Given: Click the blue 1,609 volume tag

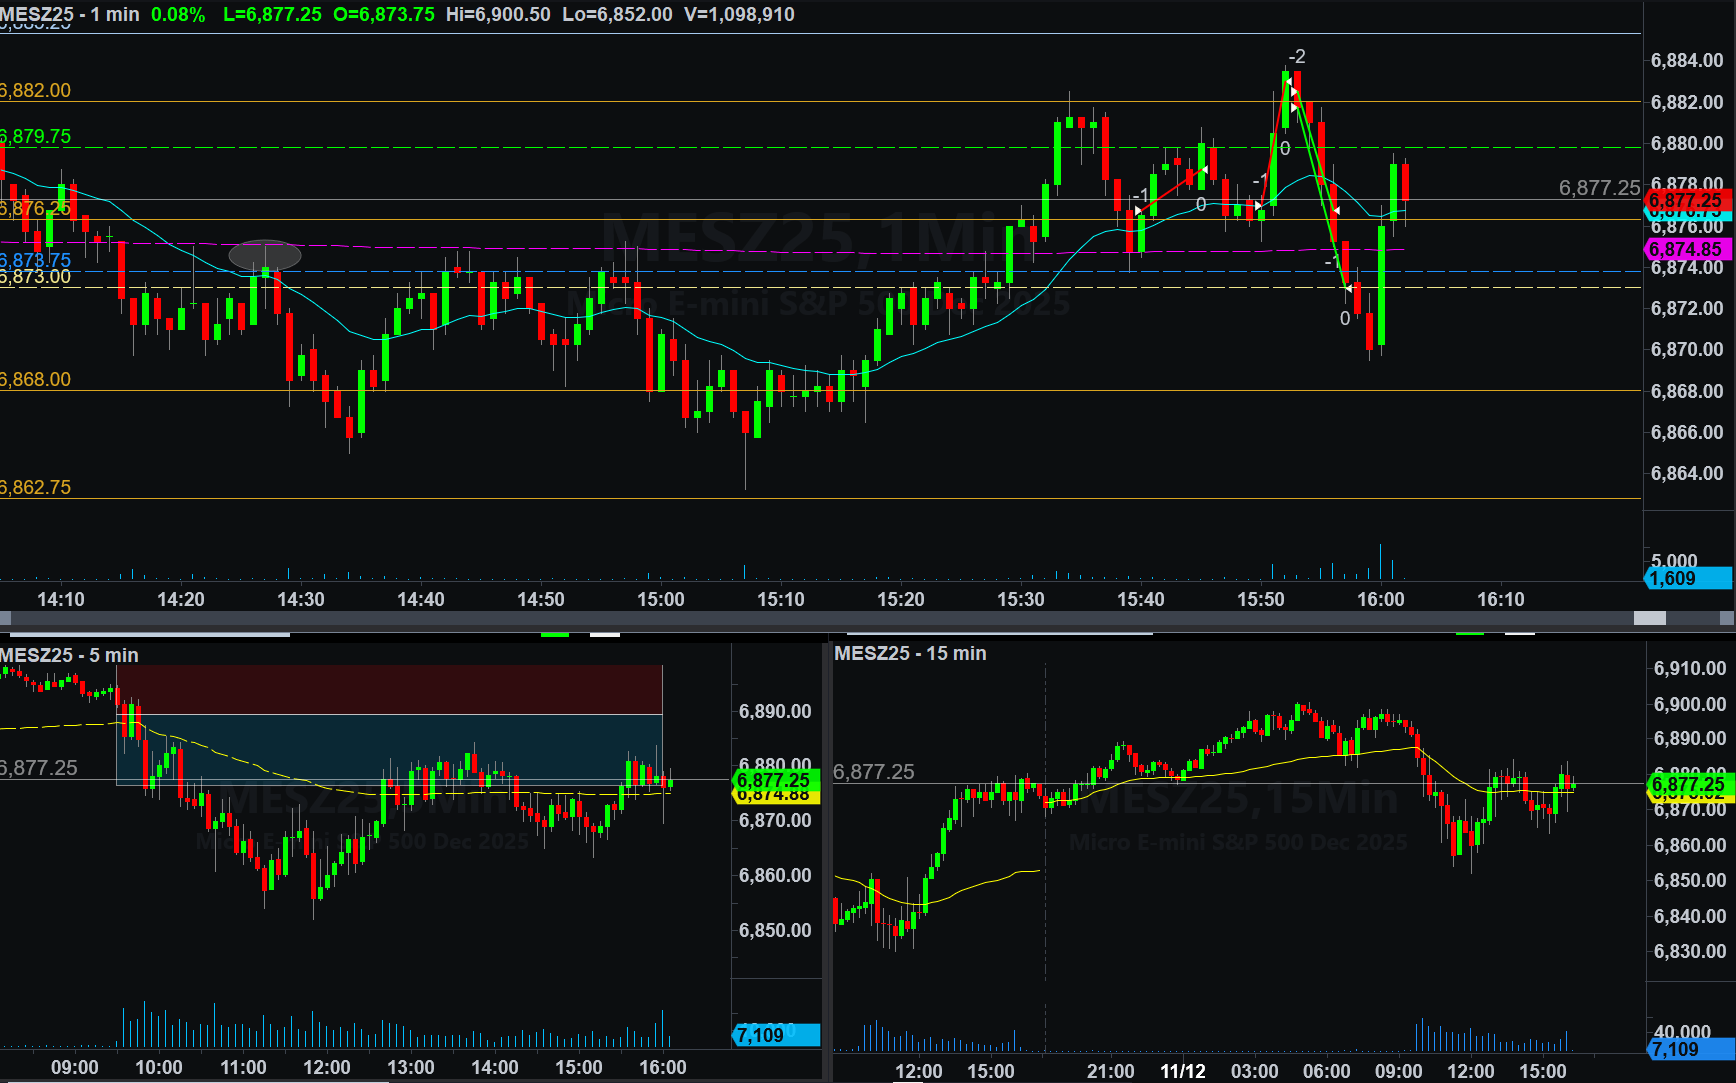Looking at the screenshot, I should click(1687, 578).
